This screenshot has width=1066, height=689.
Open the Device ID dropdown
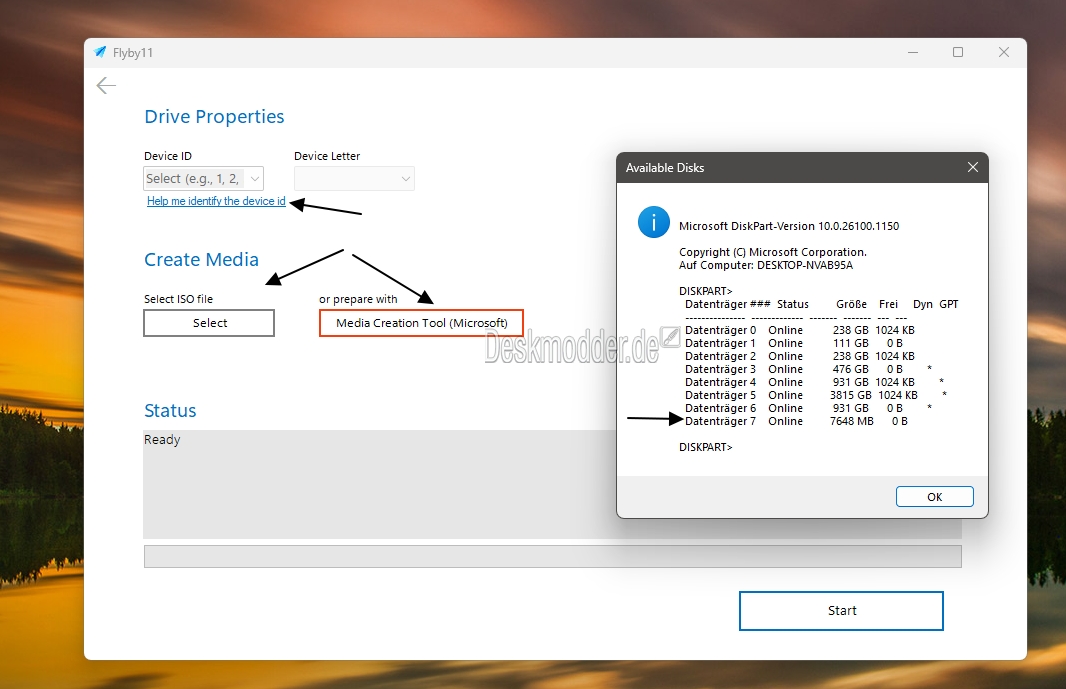tap(204, 179)
